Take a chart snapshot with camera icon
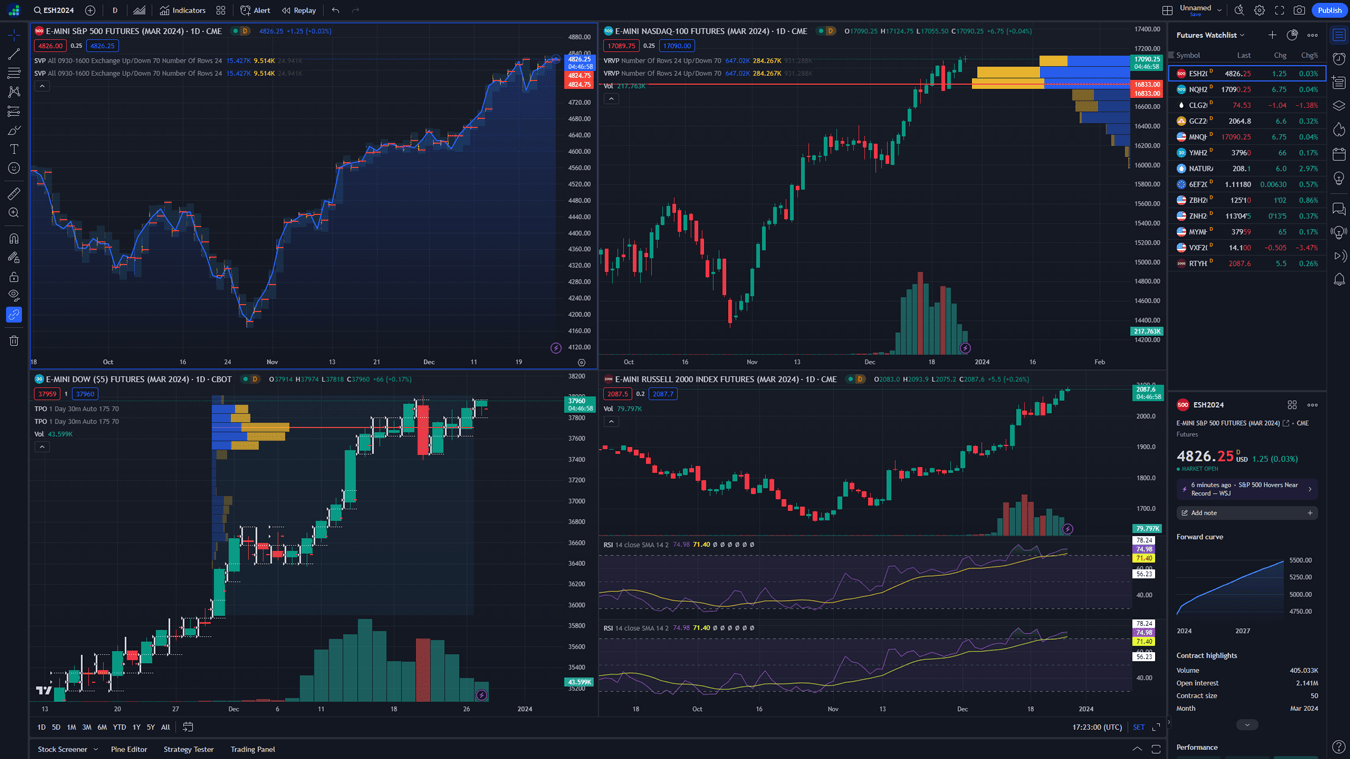Image resolution: width=1350 pixels, height=759 pixels. point(1299,11)
